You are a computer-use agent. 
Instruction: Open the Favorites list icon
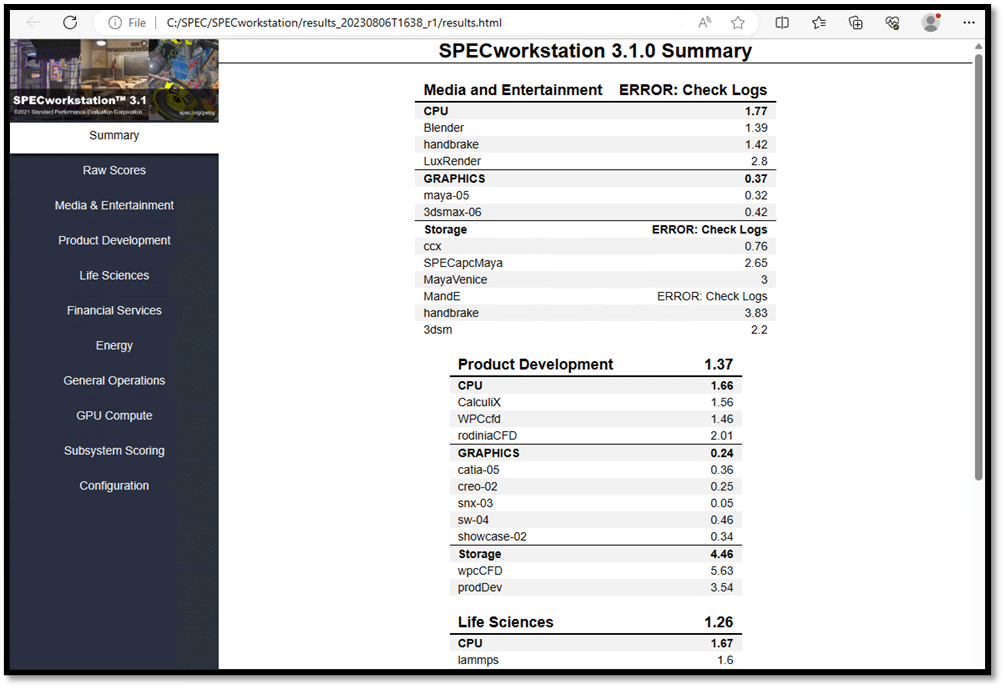click(x=818, y=22)
